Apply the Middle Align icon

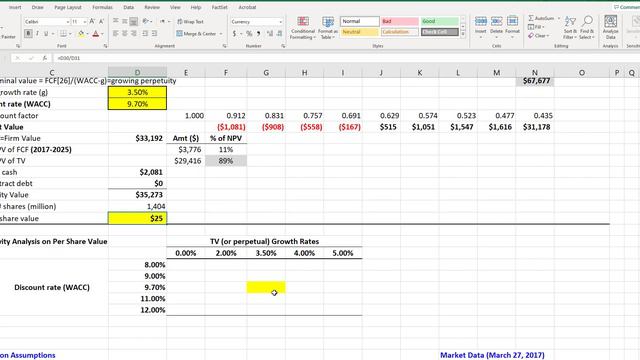[124, 21]
